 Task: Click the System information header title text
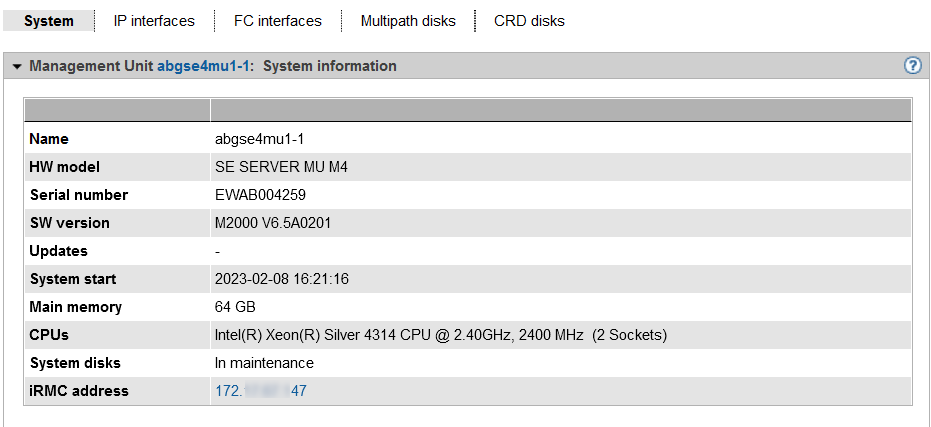click(x=330, y=66)
